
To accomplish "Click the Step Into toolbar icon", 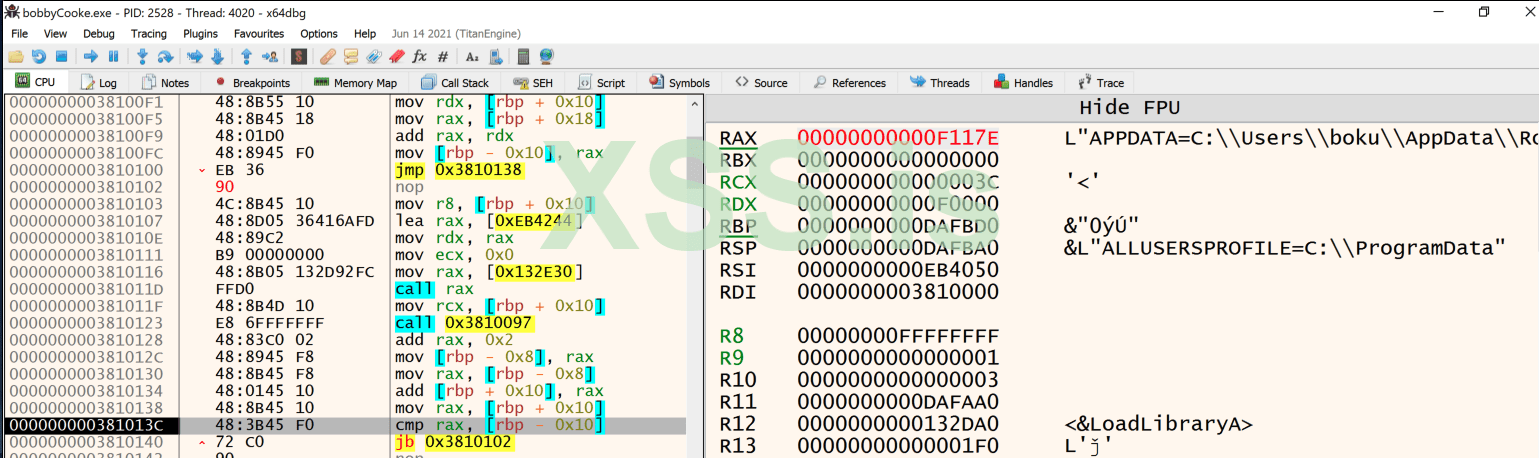I will (143, 56).
